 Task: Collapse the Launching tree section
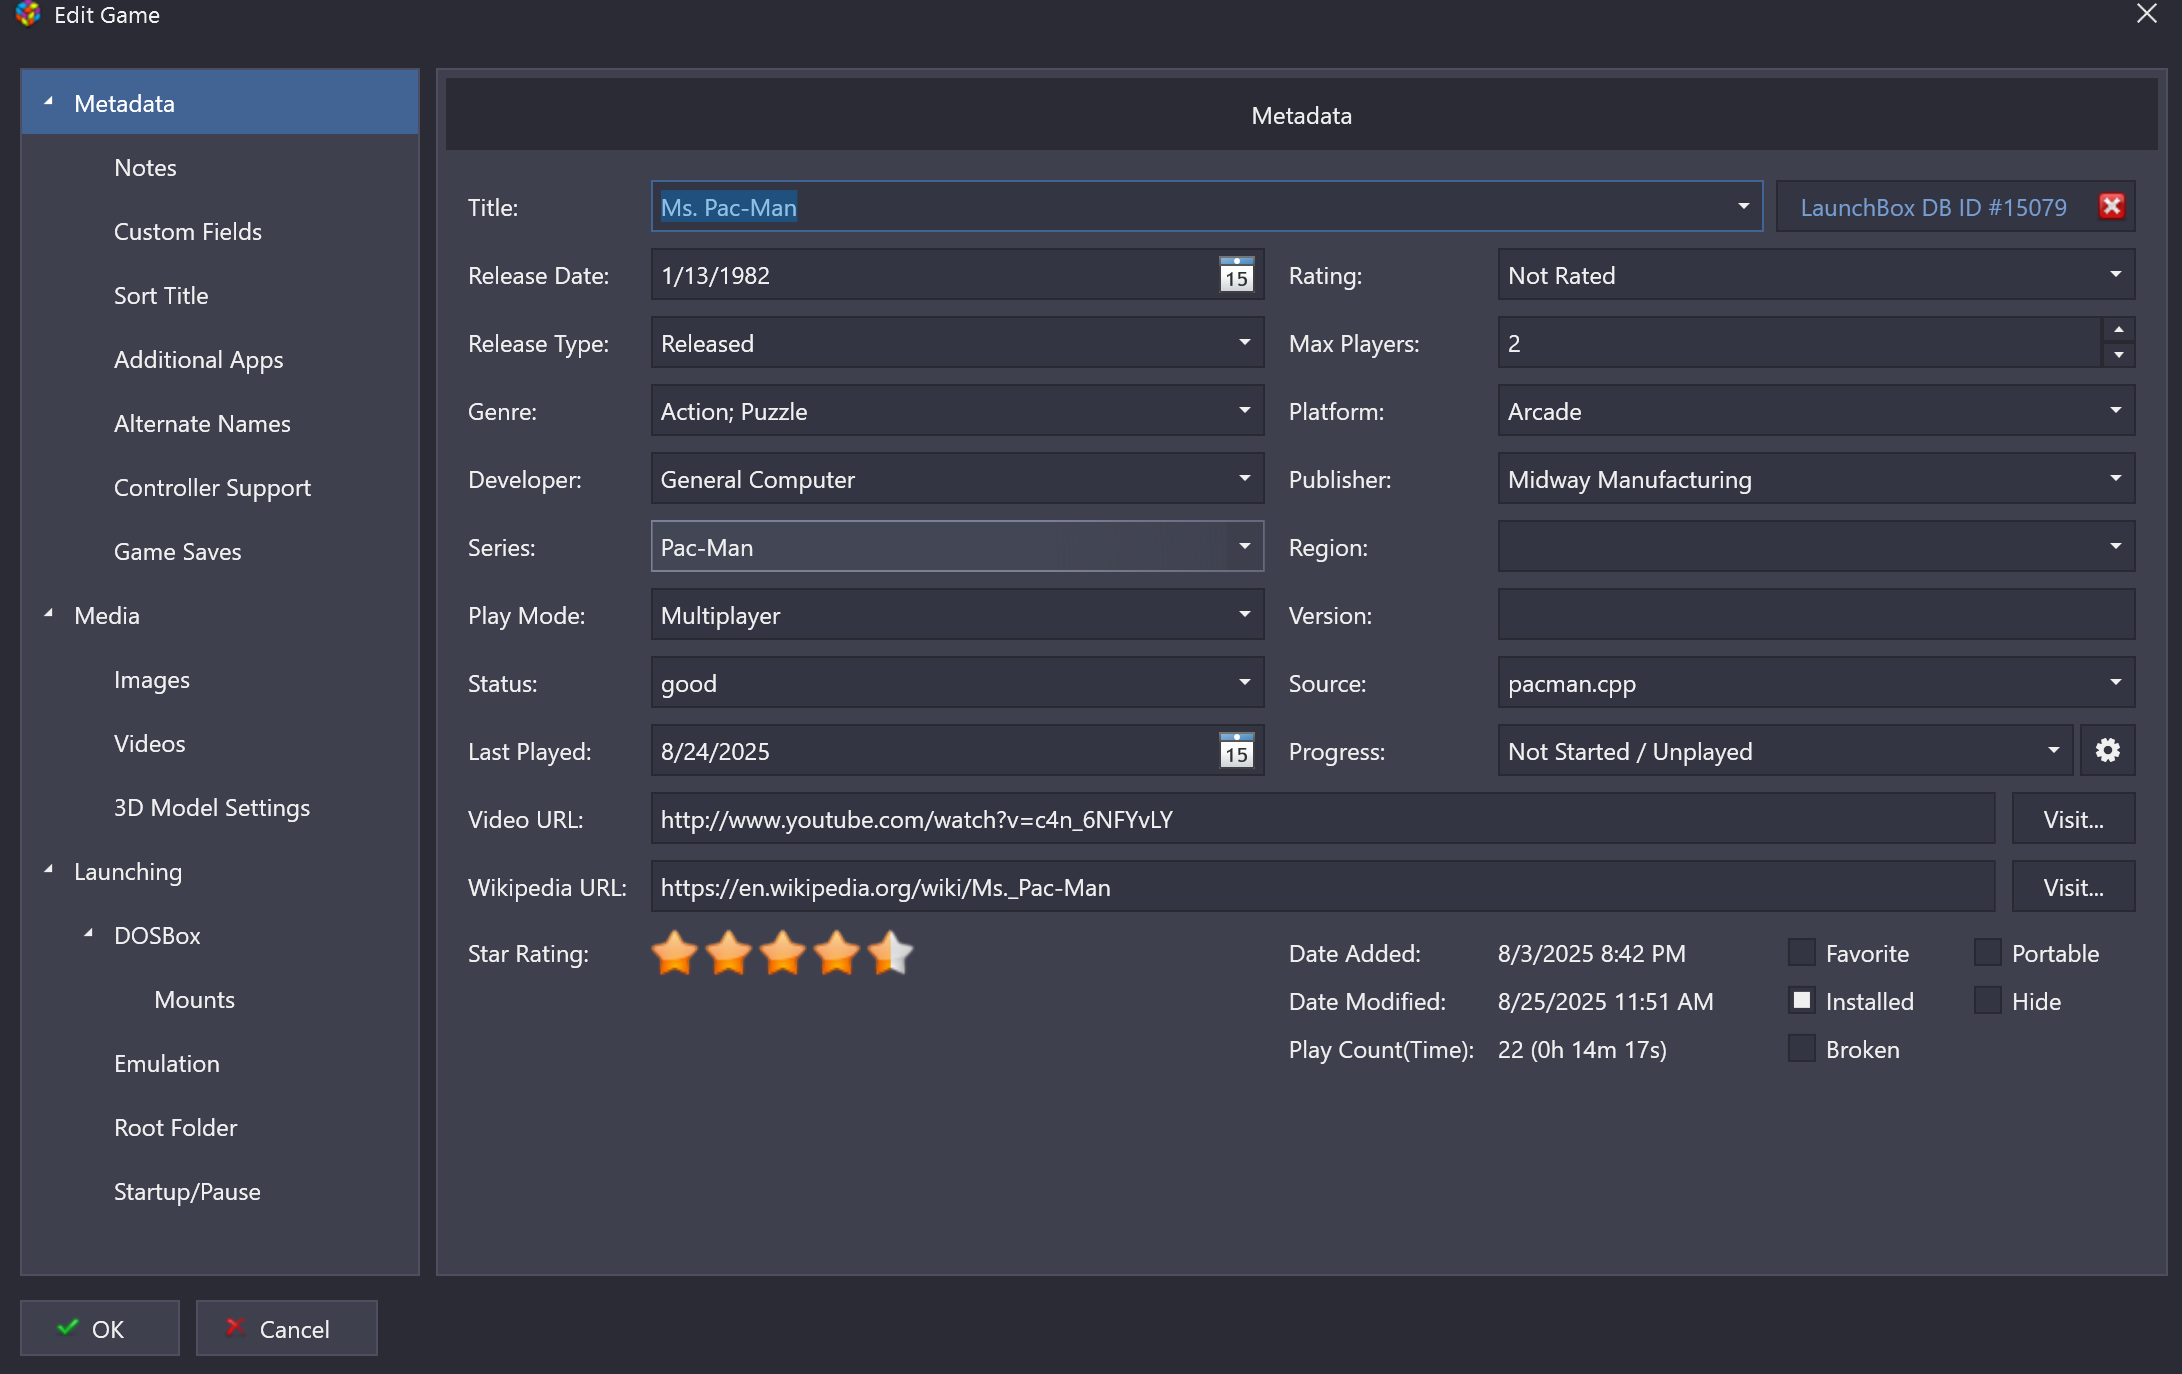48,870
